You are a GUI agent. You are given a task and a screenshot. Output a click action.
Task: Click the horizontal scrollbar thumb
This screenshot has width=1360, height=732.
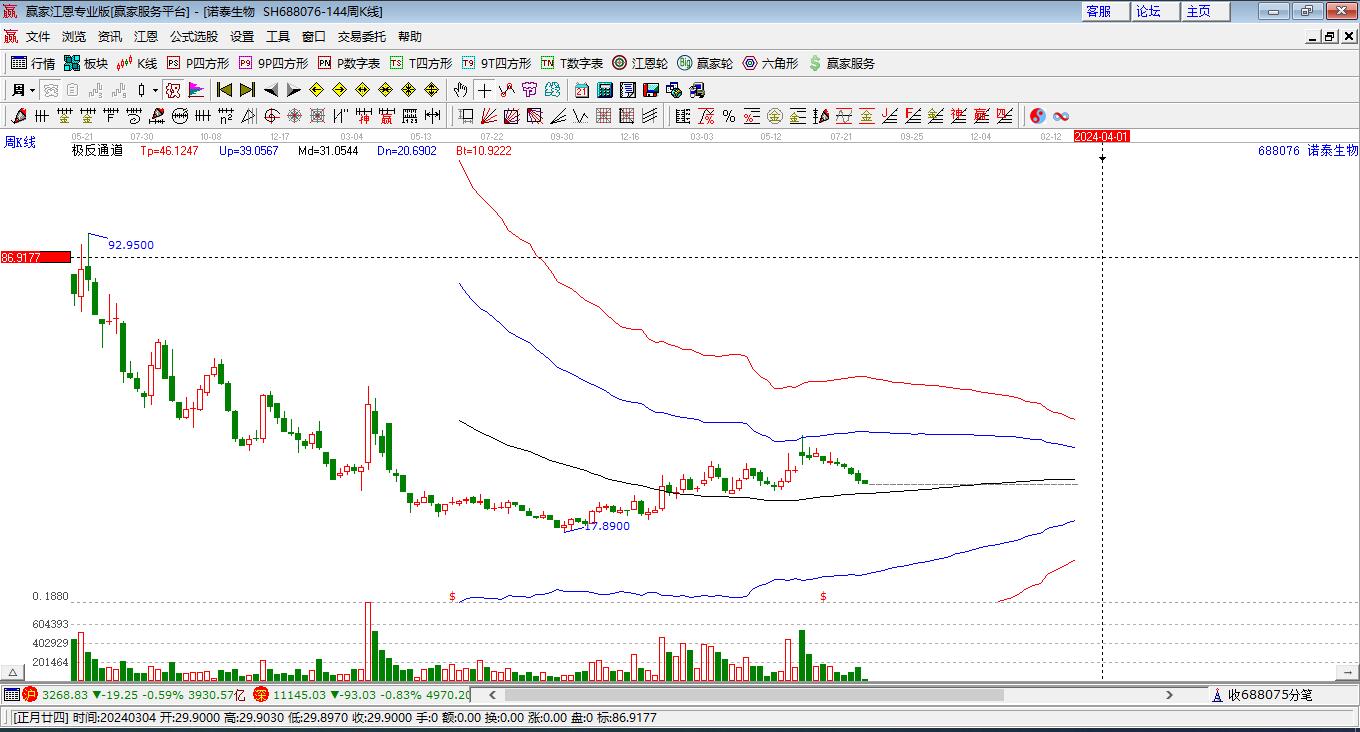coord(754,695)
